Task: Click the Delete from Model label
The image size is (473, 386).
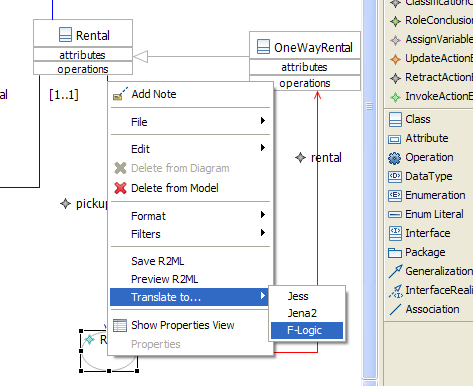Action: (x=175, y=188)
